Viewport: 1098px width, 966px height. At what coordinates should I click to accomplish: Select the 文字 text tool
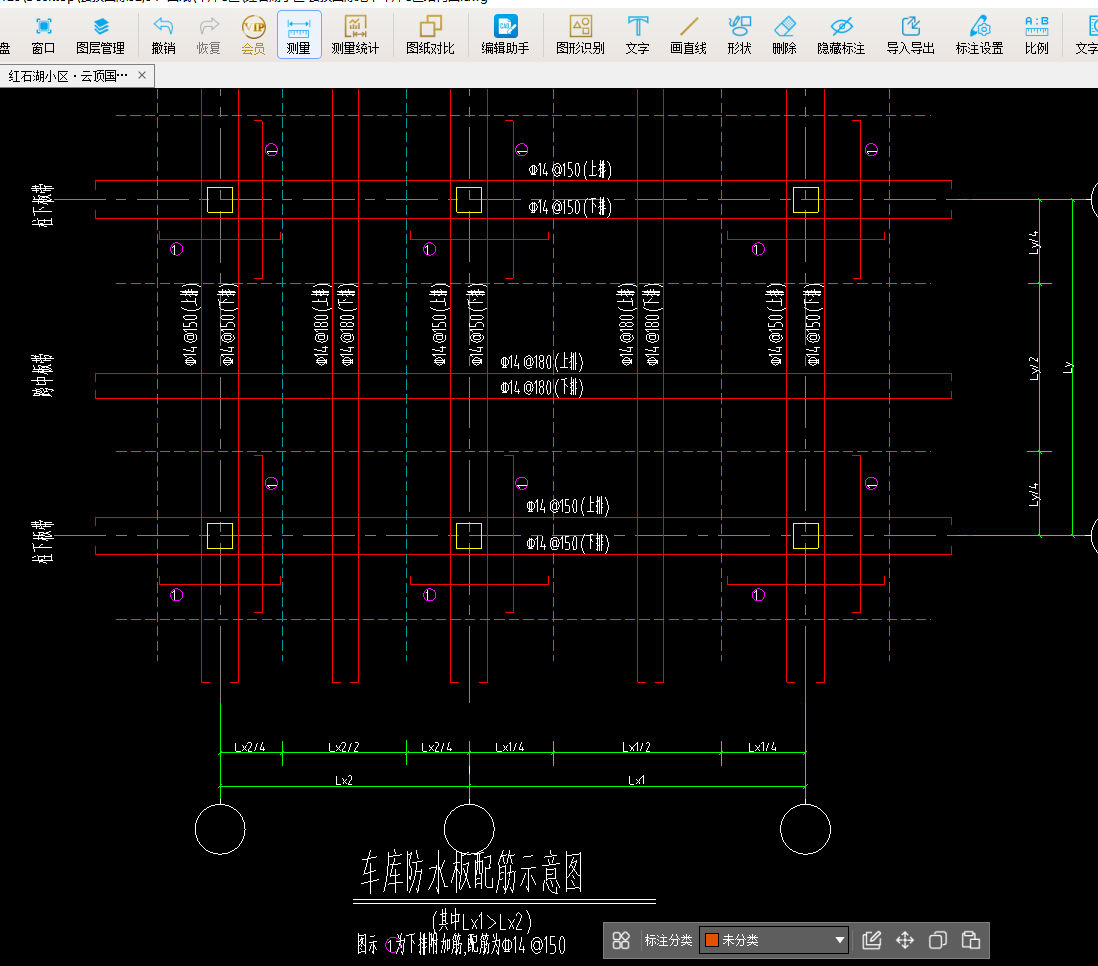637,36
